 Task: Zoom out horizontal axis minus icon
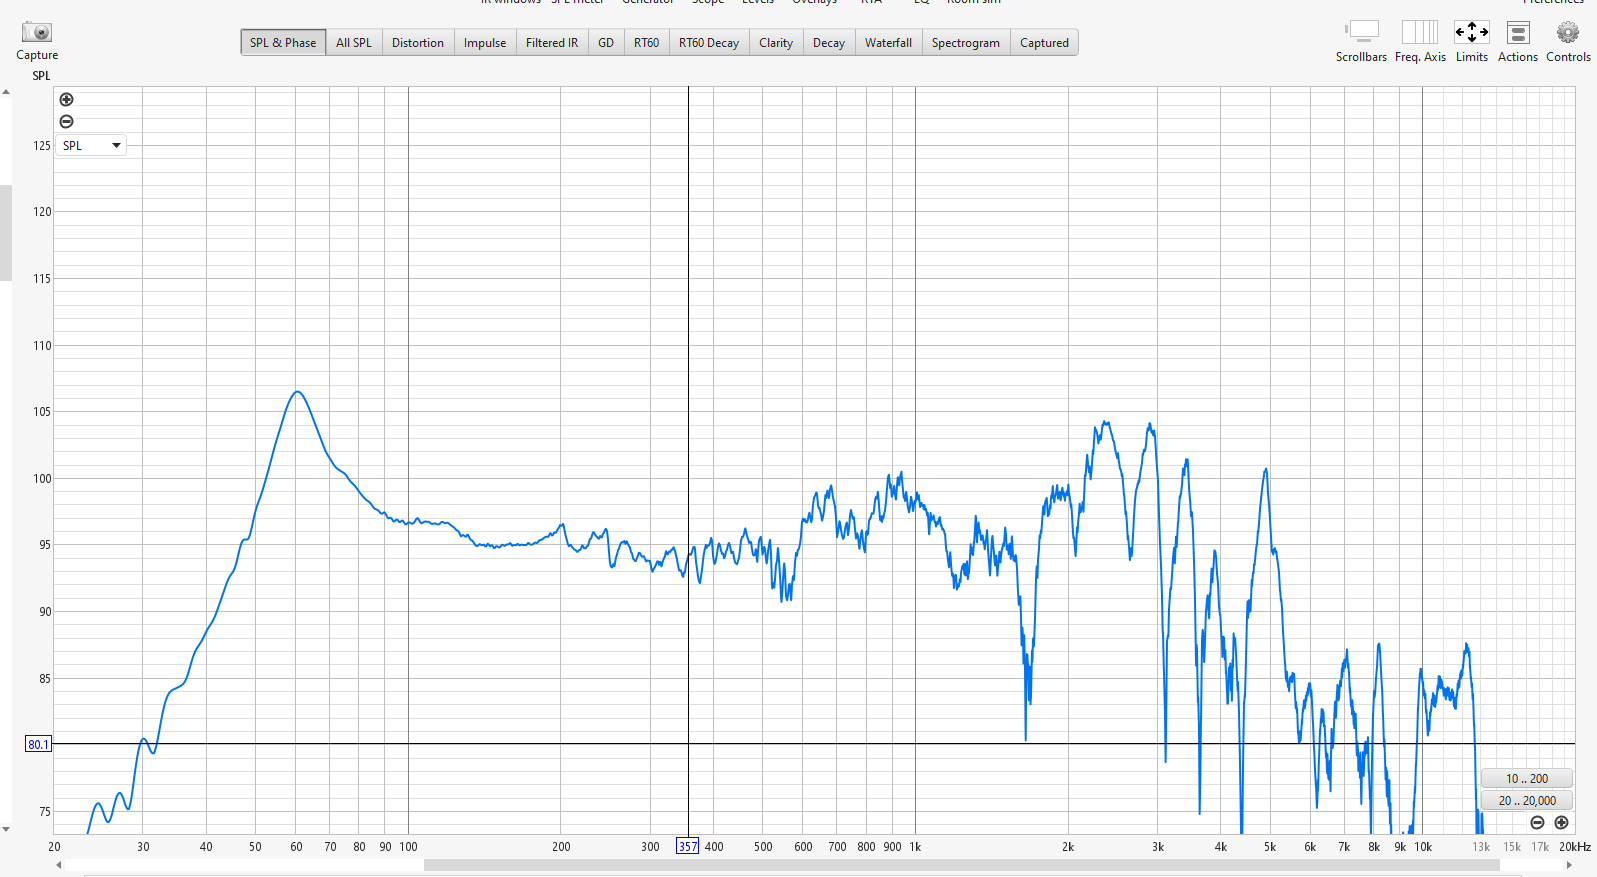tap(1537, 822)
